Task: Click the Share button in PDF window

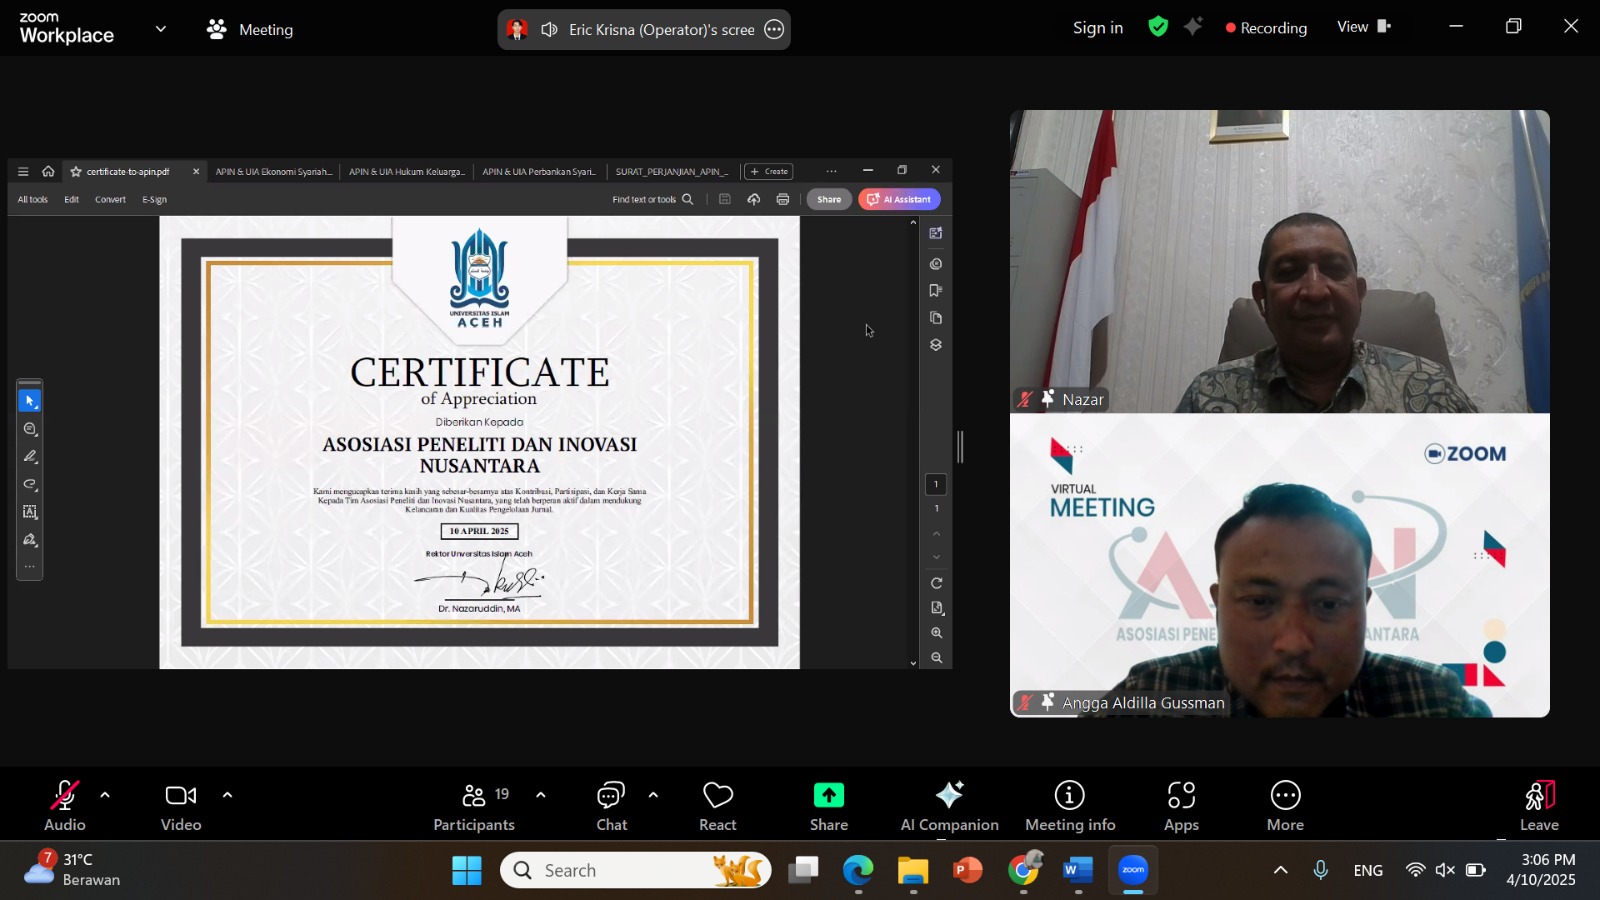Action: [829, 200]
